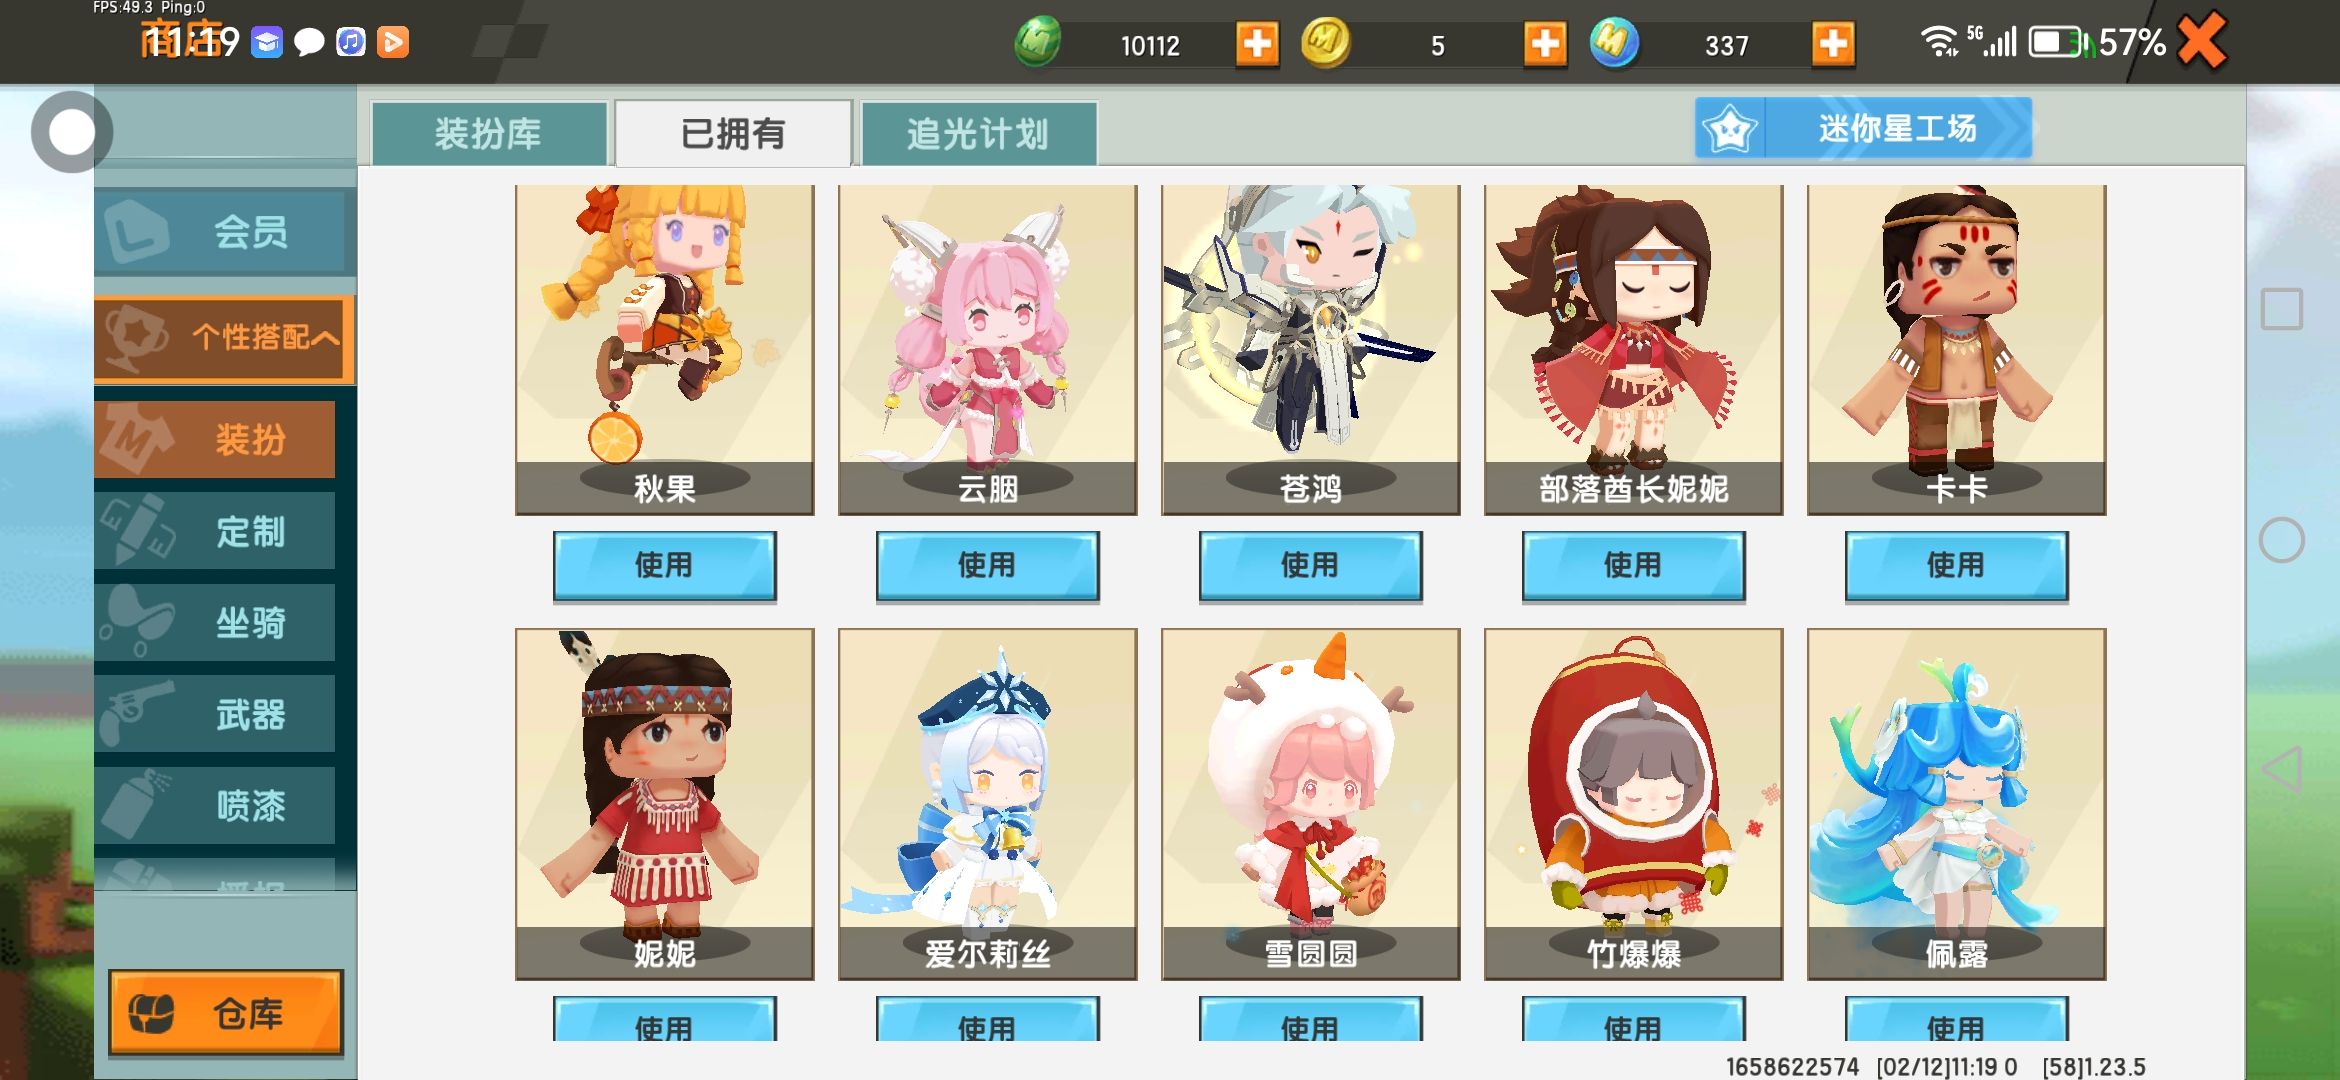This screenshot has height=1080, width=2340.
Task: Add more gold mini coins
Action: [x=1545, y=44]
